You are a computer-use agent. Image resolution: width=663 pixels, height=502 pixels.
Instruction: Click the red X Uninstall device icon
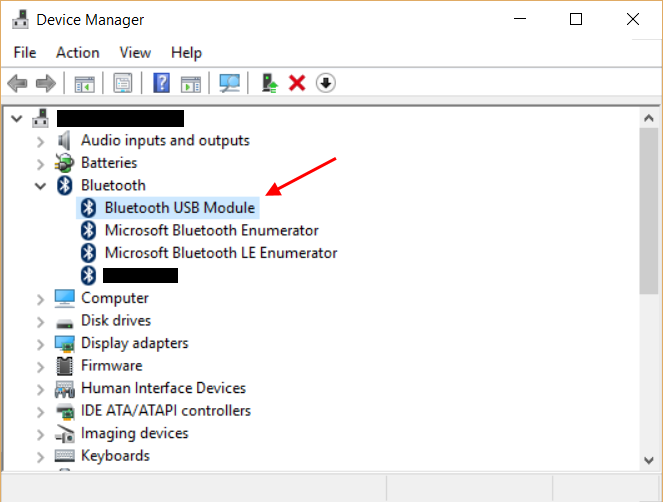(x=297, y=83)
